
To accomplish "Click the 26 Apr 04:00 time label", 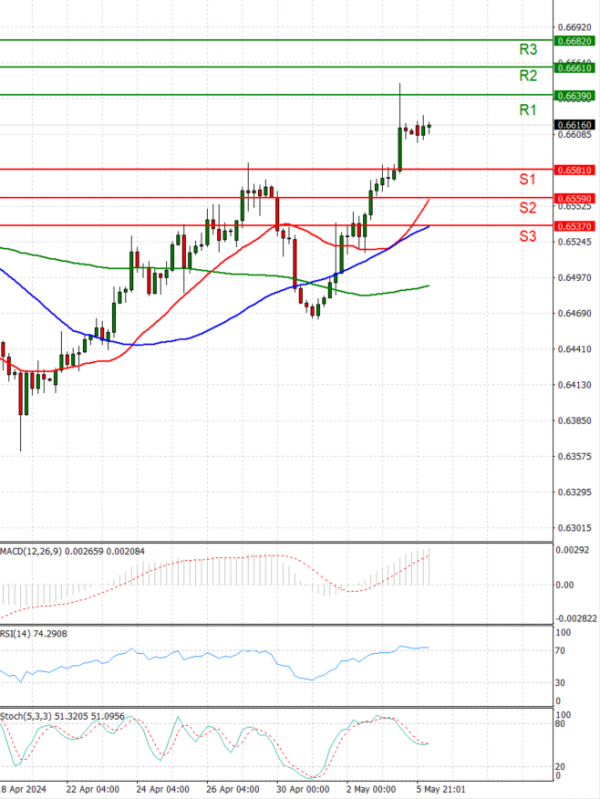I will pos(233,789).
